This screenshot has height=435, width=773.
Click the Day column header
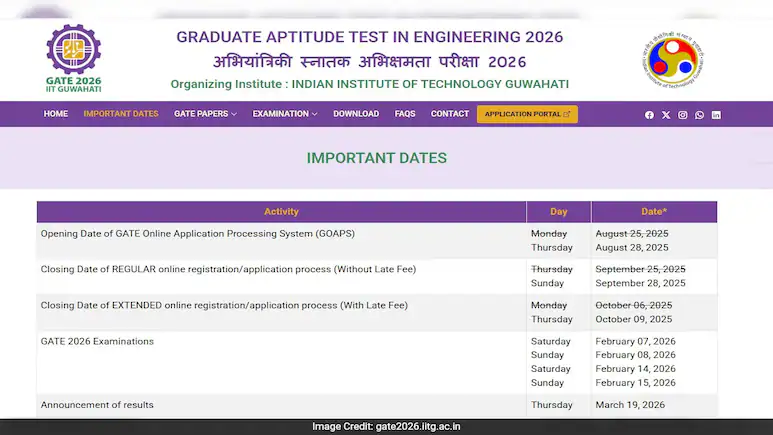(x=558, y=212)
